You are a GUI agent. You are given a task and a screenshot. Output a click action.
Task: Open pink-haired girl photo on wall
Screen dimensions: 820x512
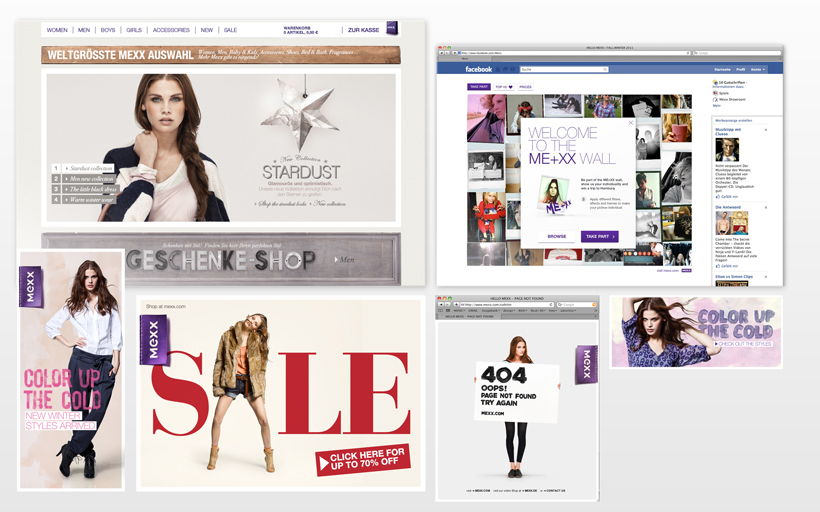(486, 119)
